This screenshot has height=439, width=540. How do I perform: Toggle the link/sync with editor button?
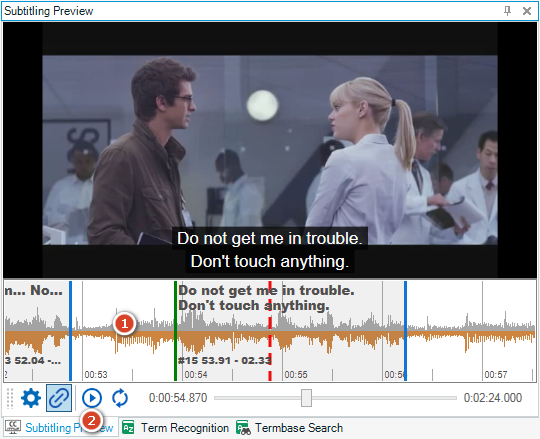tap(59, 398)
